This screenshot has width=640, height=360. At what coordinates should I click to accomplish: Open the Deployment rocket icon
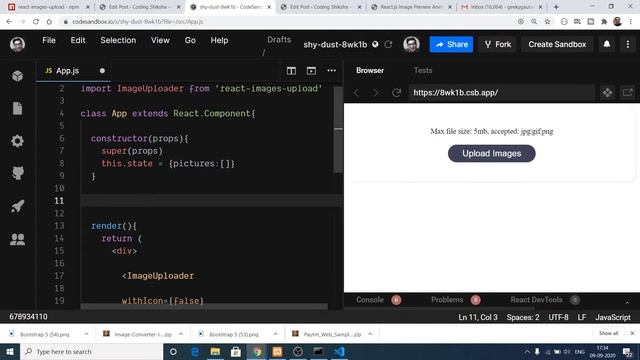point(17,206)
